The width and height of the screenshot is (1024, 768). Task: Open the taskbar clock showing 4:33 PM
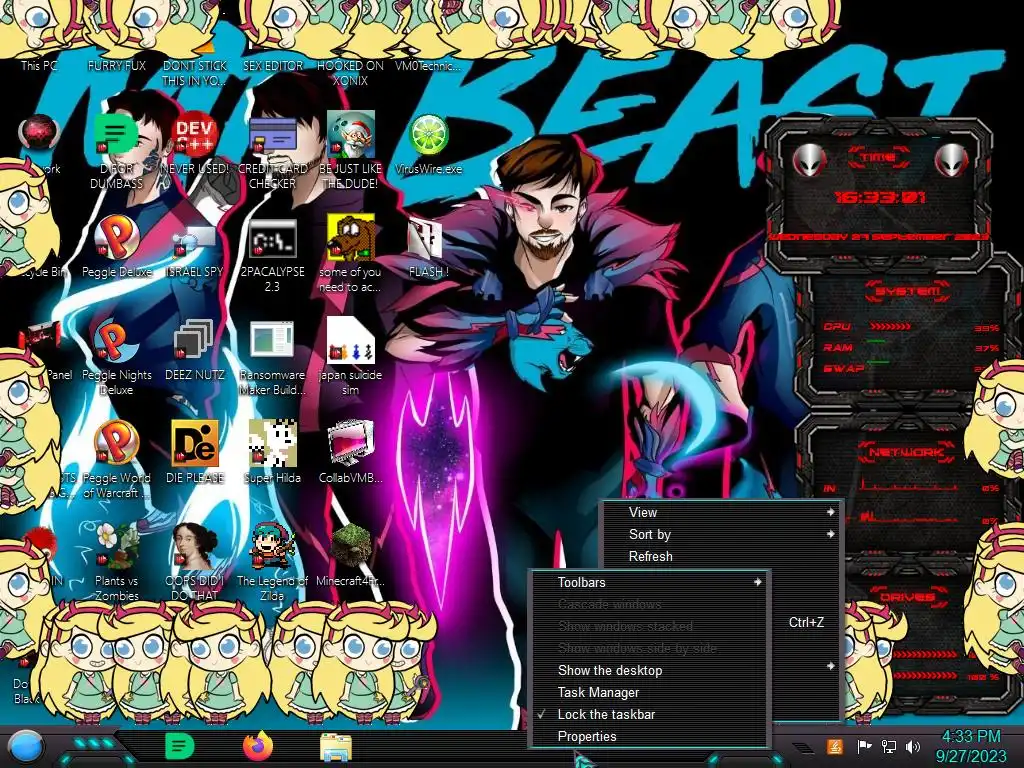click(x=971, y=746)
